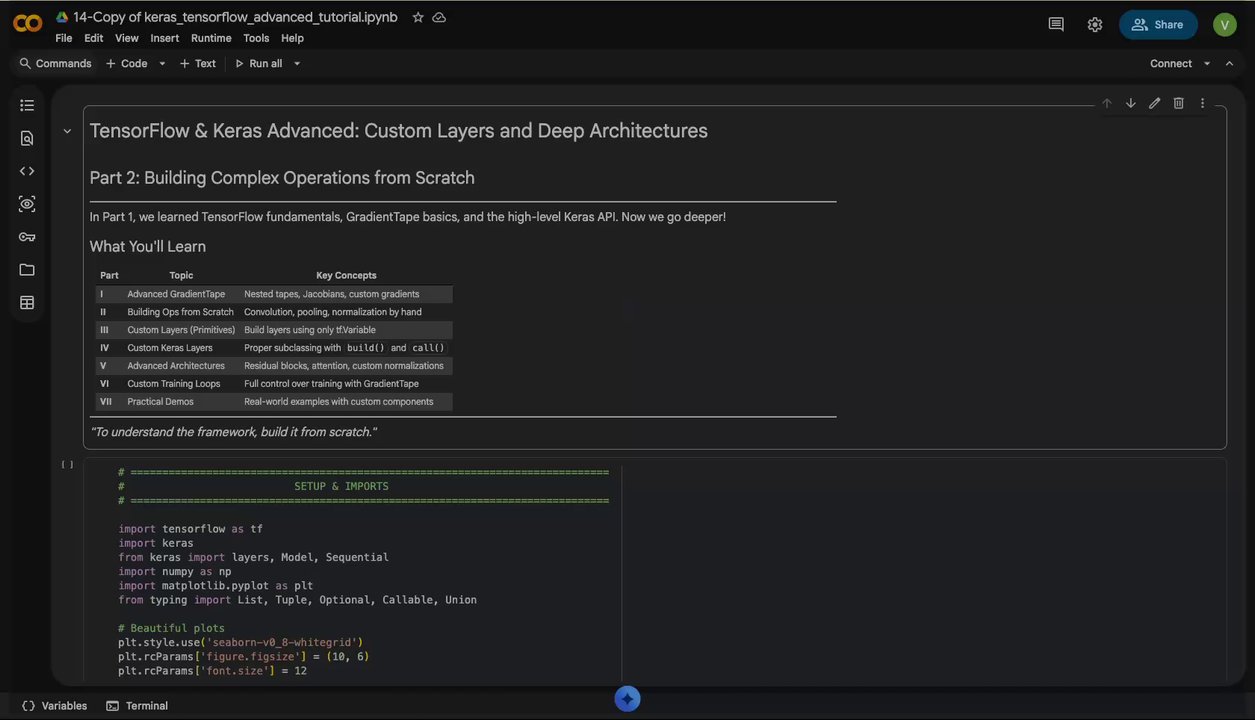Click the Share button

tap(1158, 25)
